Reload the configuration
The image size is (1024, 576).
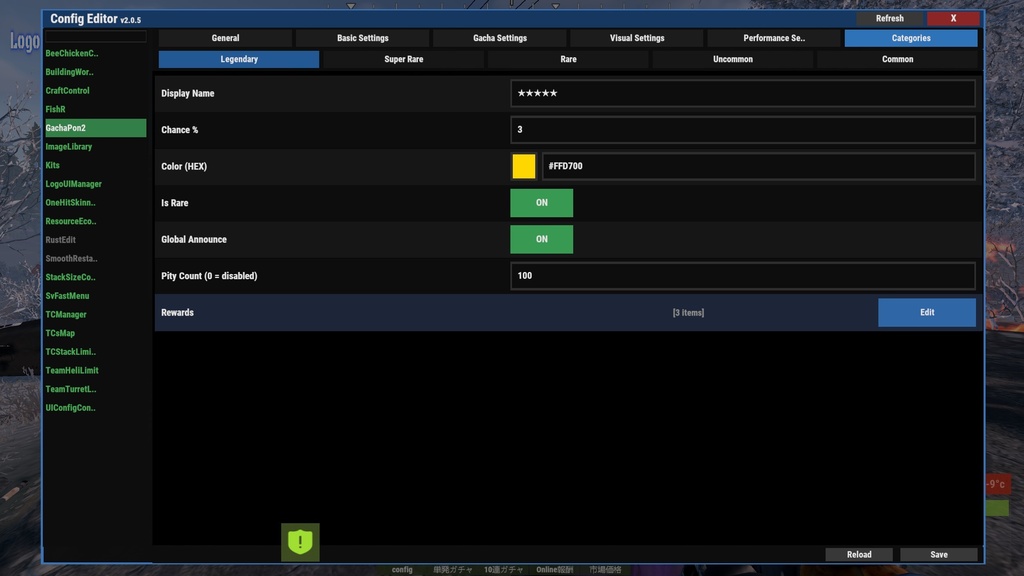pyautogui.click(x=858, y=553)
